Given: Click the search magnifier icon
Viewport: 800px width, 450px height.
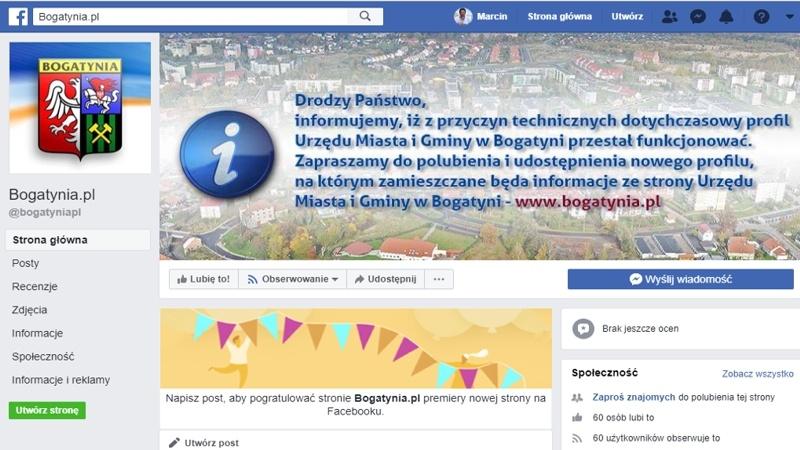Looking at the screenshot, I should point(365,16).
